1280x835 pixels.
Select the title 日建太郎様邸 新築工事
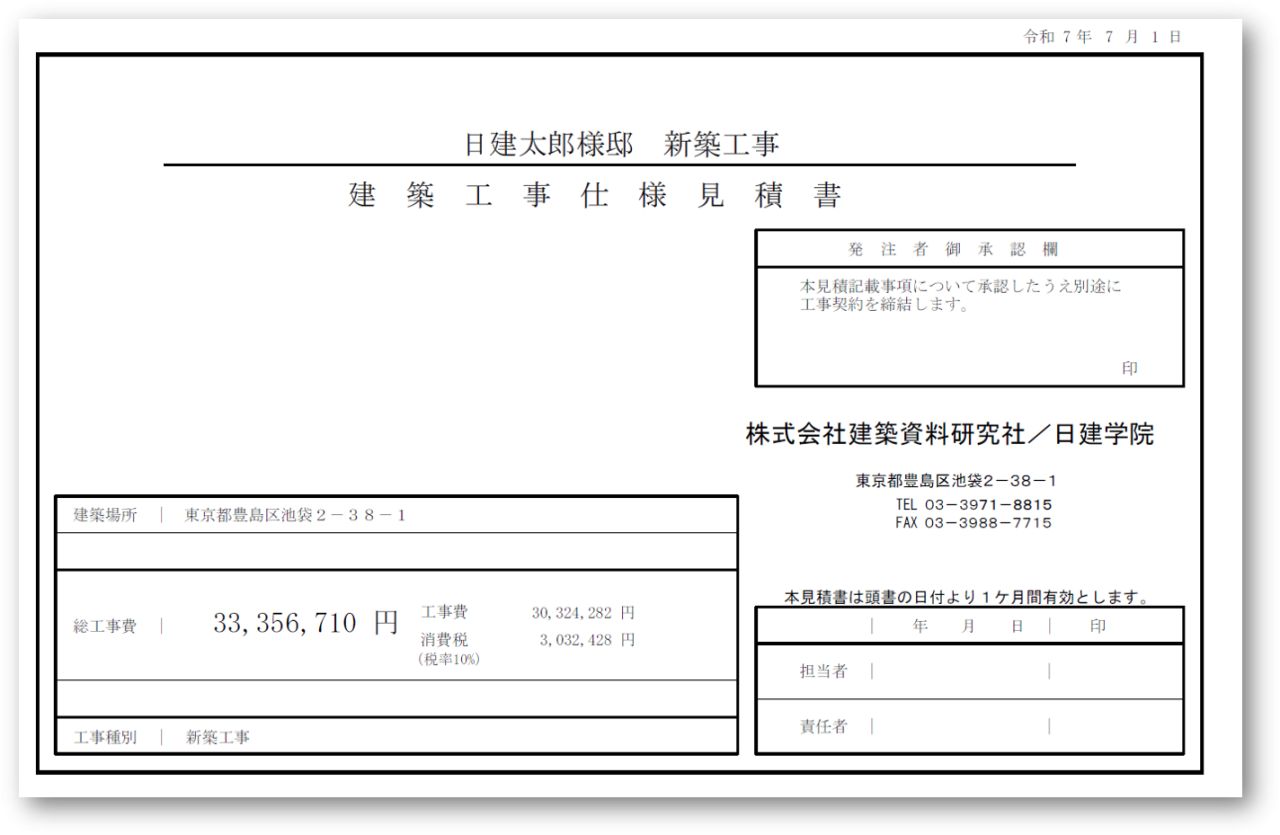pos(621,145)
